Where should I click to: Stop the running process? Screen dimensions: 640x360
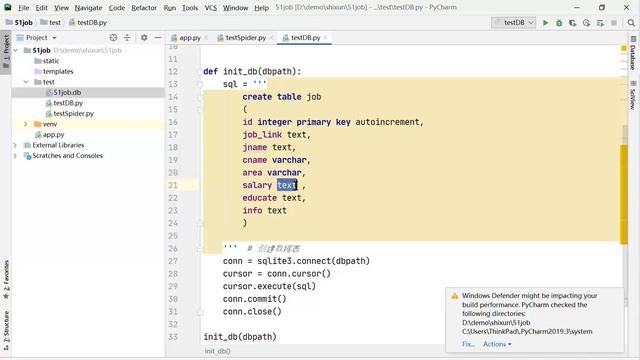(614, 23)
